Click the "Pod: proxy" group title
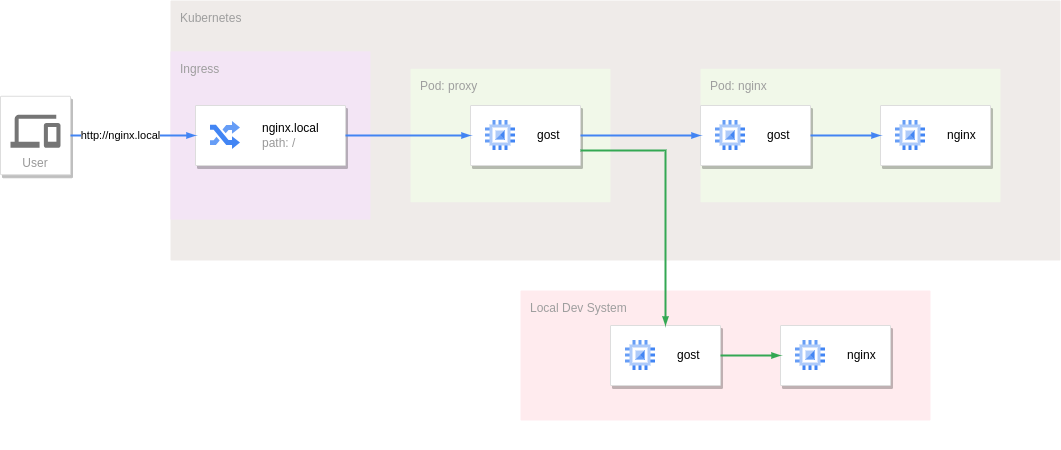 (448, 86)
